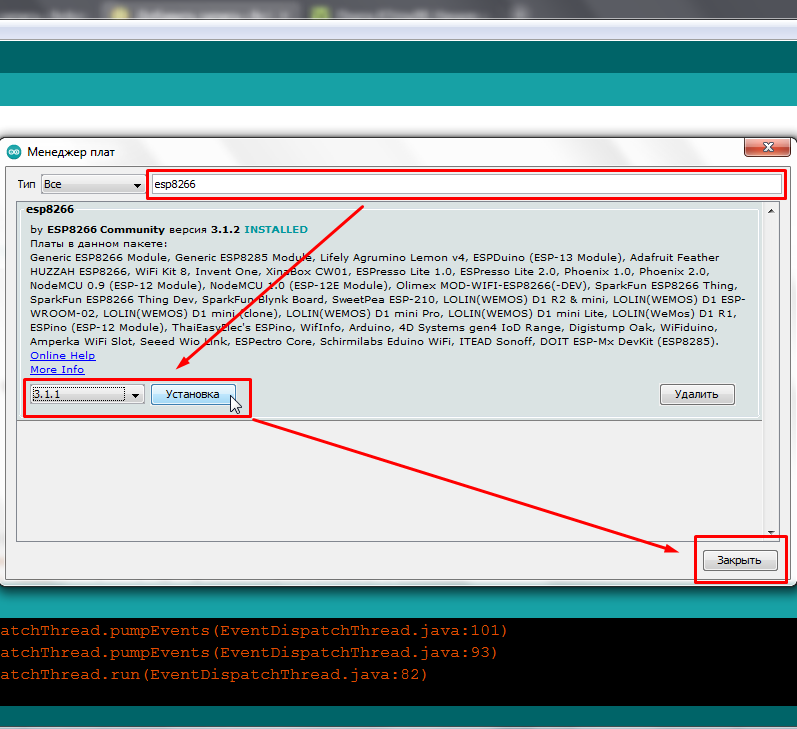Click the esp8266 search input field
Viewport: 797px width, 729px height.
coord(467,184)
